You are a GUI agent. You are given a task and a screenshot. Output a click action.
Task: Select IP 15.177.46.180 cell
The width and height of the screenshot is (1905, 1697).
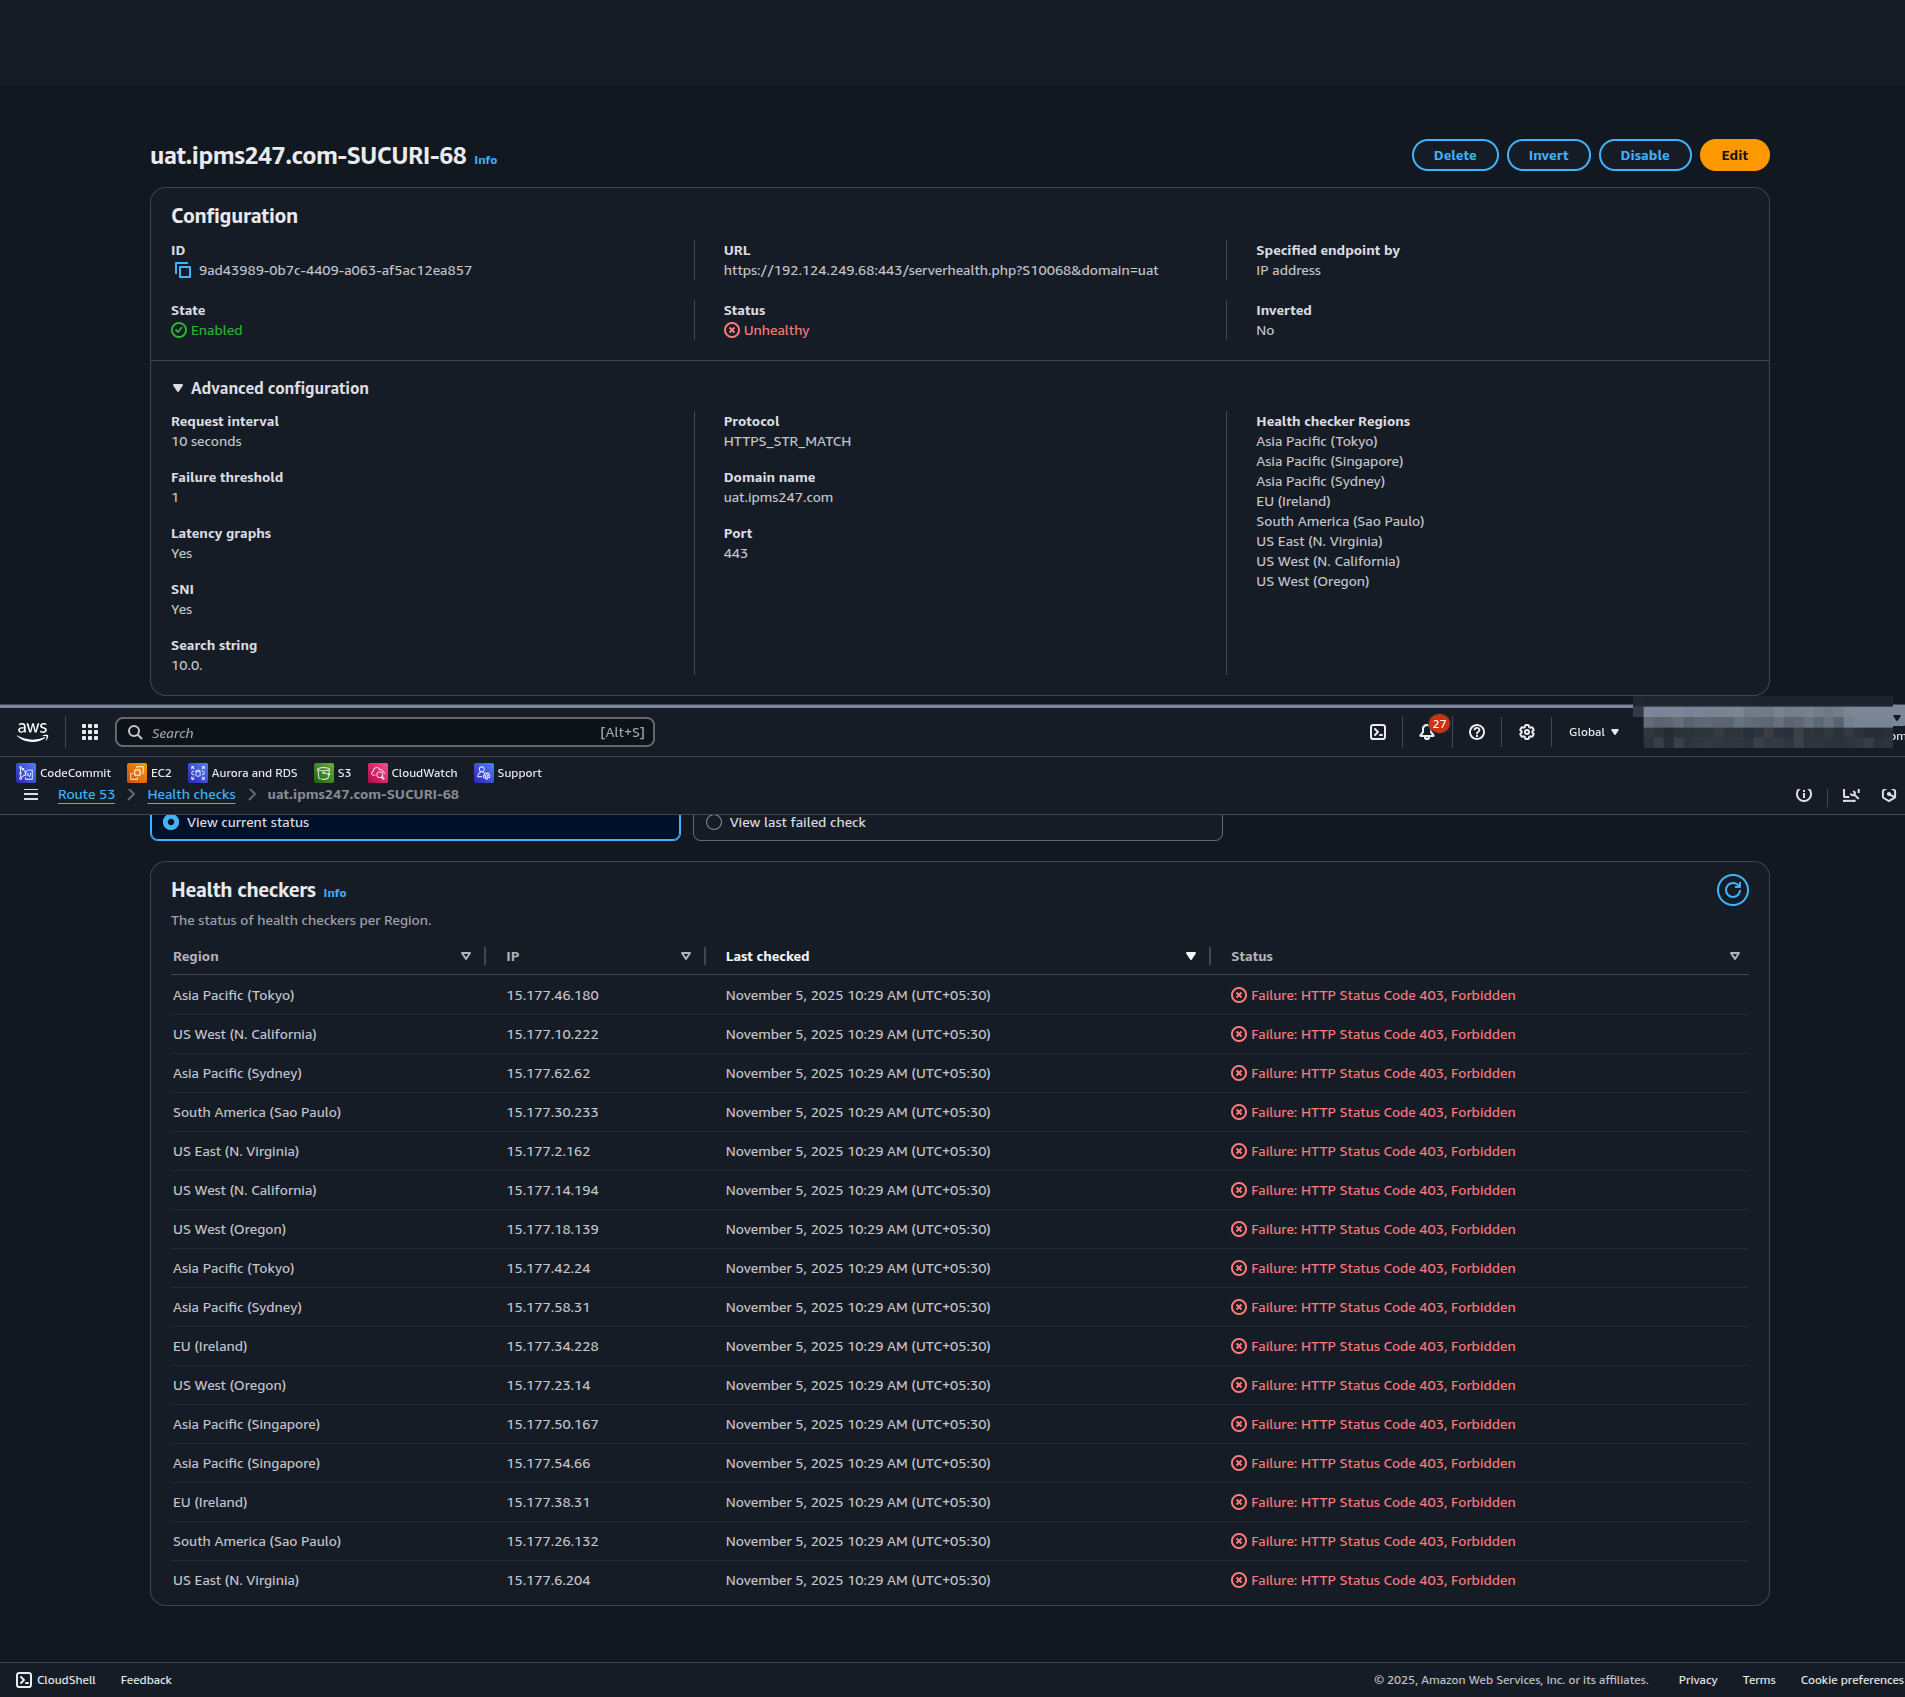[x=552, y=996]
